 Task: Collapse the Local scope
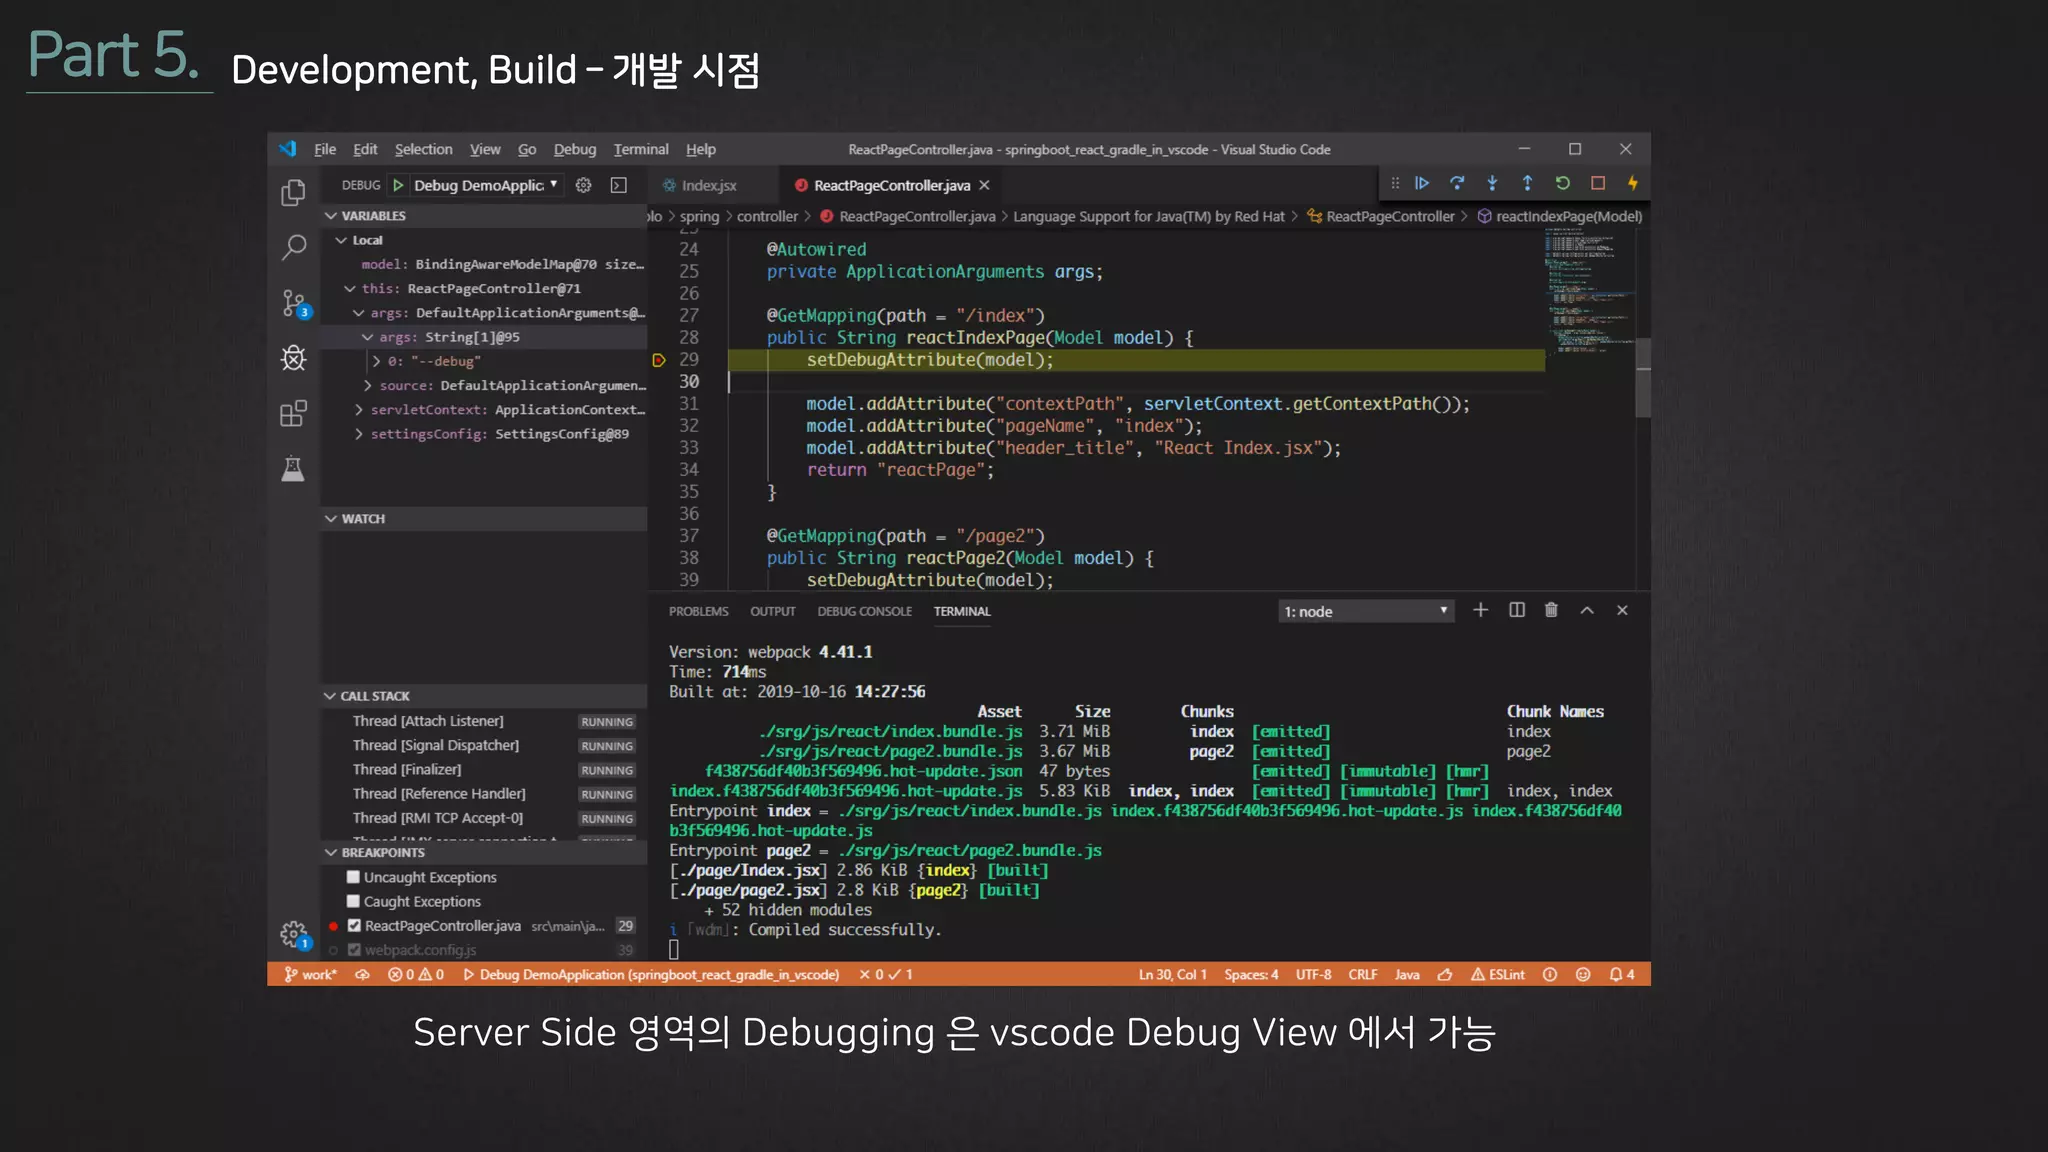[341, 240]
